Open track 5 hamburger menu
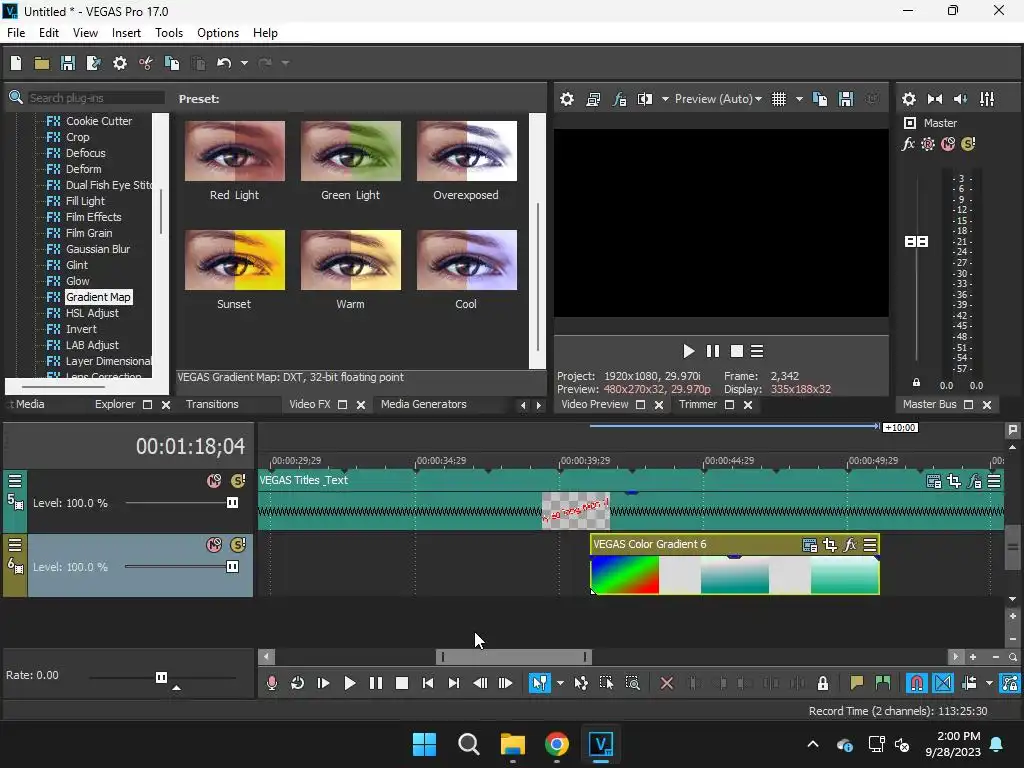 click(x=15, y=481)
